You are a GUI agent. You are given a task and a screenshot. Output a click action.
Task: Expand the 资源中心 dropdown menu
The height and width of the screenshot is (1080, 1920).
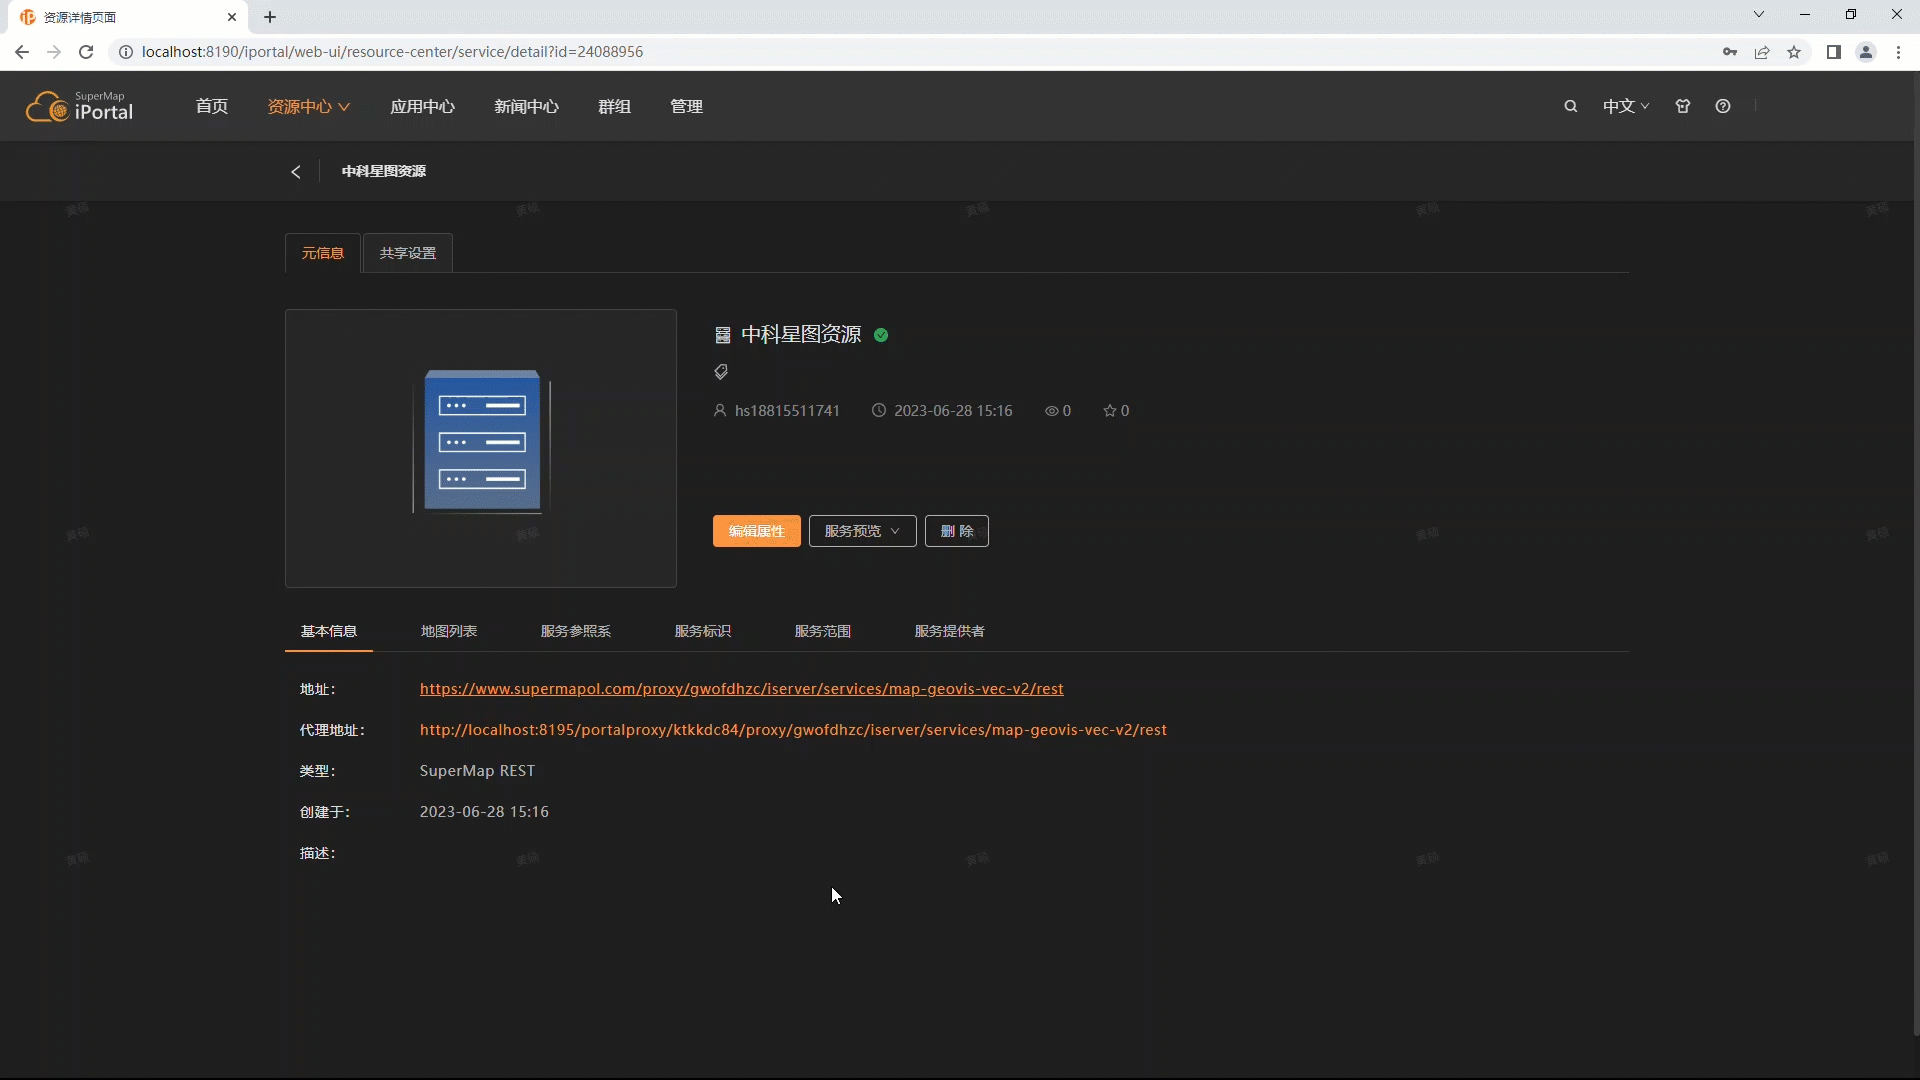click(308, 106)
